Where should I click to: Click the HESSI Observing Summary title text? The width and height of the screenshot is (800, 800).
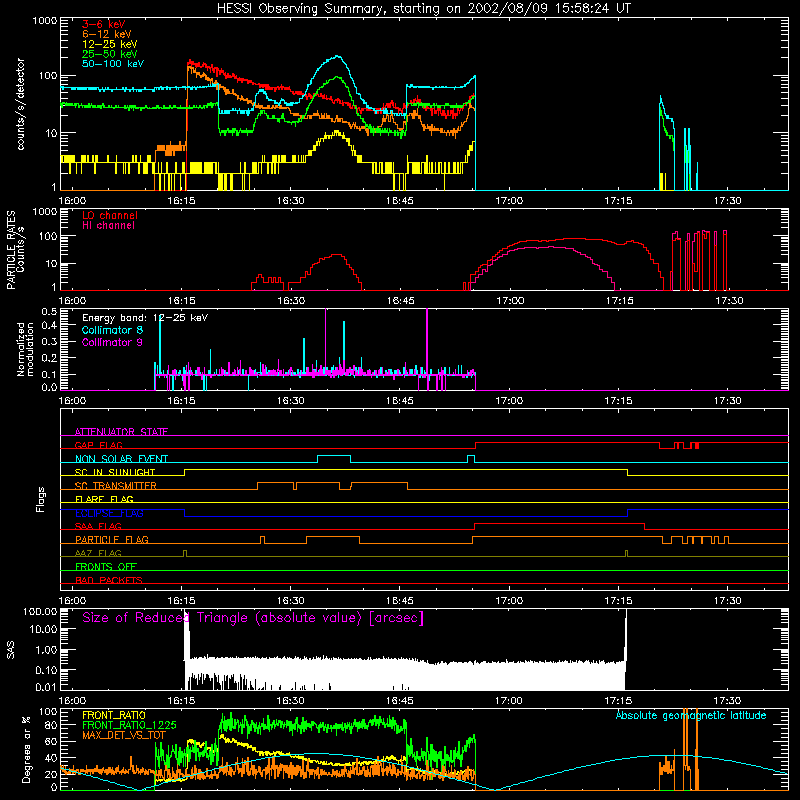(x=423, y=8)
